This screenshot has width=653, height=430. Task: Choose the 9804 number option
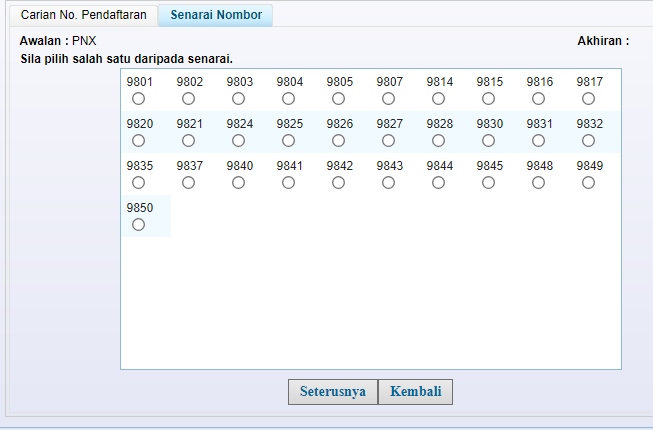point(288,99)
